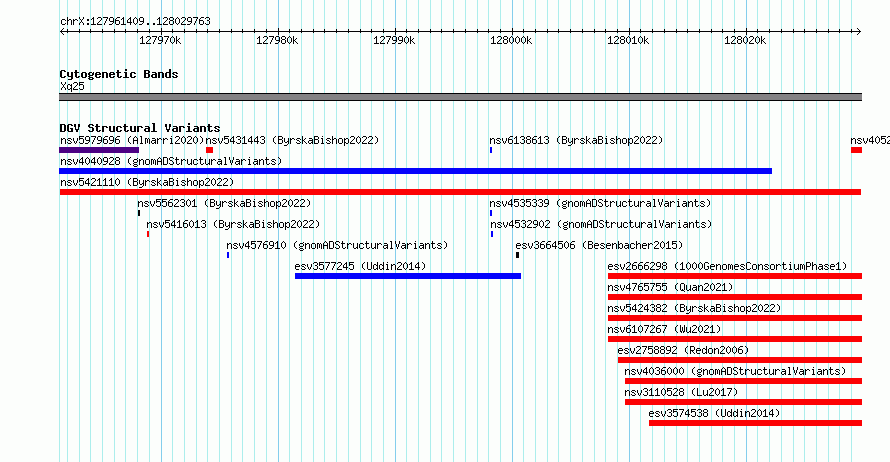This screenshot has height=462, width=890.
Task: Click the chrX:127961409..128029763 coordinates label
Action: (135, 22)
